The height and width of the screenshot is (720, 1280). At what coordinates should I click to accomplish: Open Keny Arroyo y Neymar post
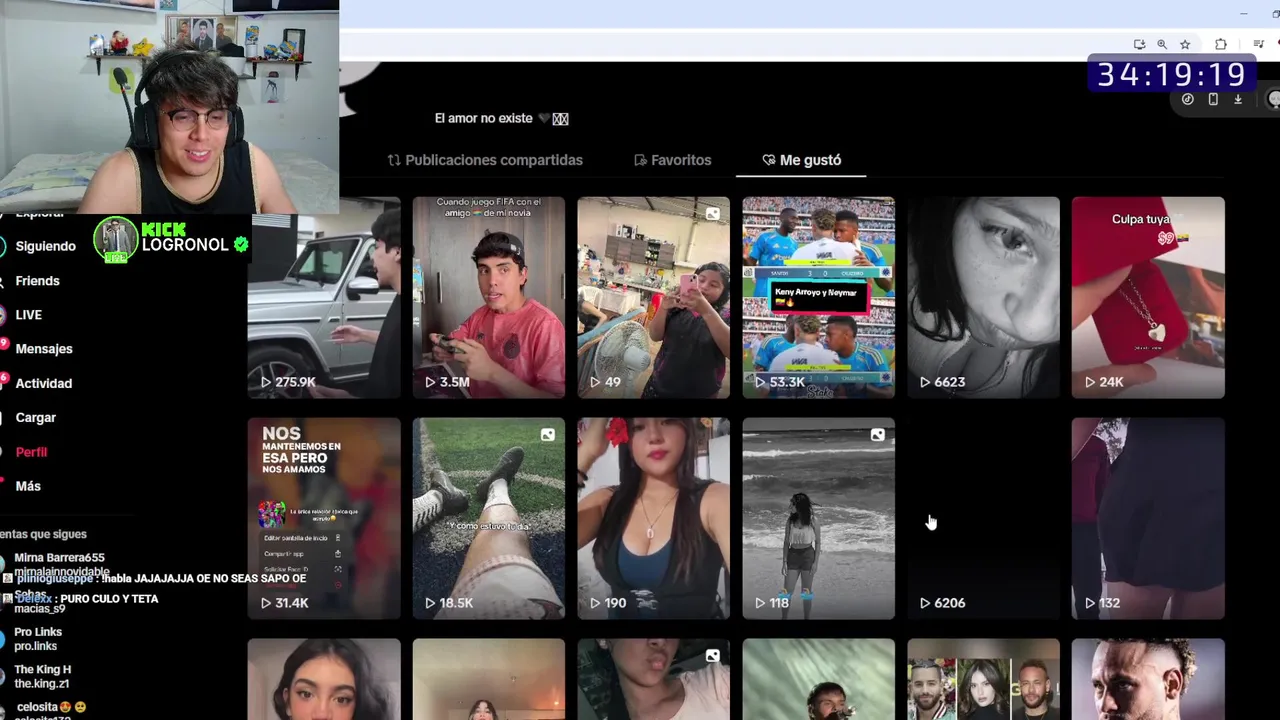(819, 297)
